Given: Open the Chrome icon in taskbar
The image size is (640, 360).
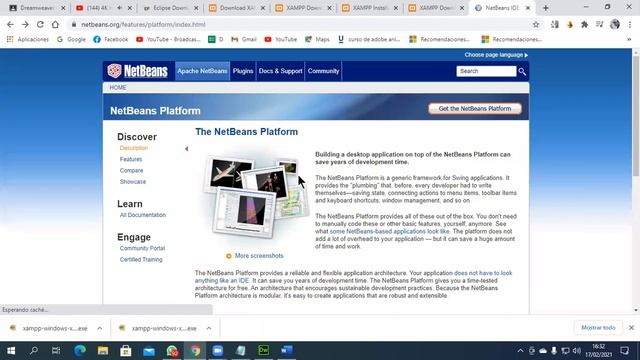Looking at the screenshot, I should tap(195, 351).
